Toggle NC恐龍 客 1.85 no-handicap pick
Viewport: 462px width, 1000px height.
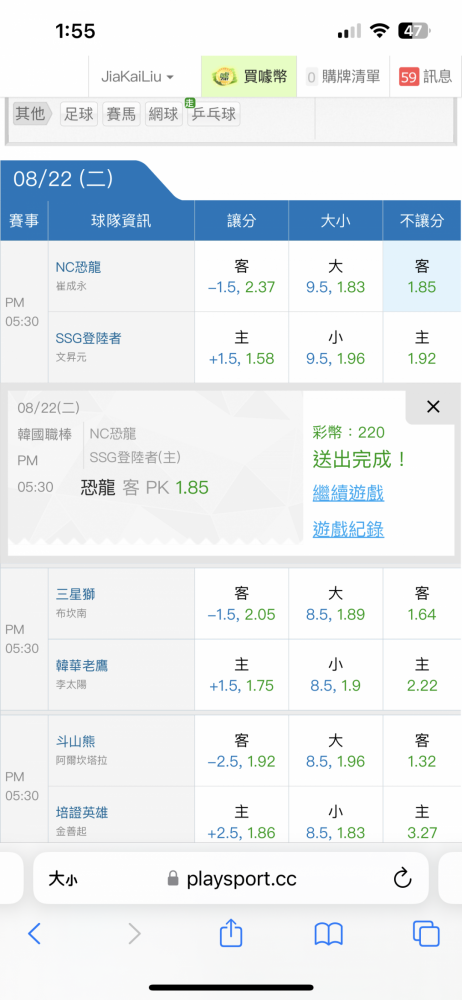point(422,276)
